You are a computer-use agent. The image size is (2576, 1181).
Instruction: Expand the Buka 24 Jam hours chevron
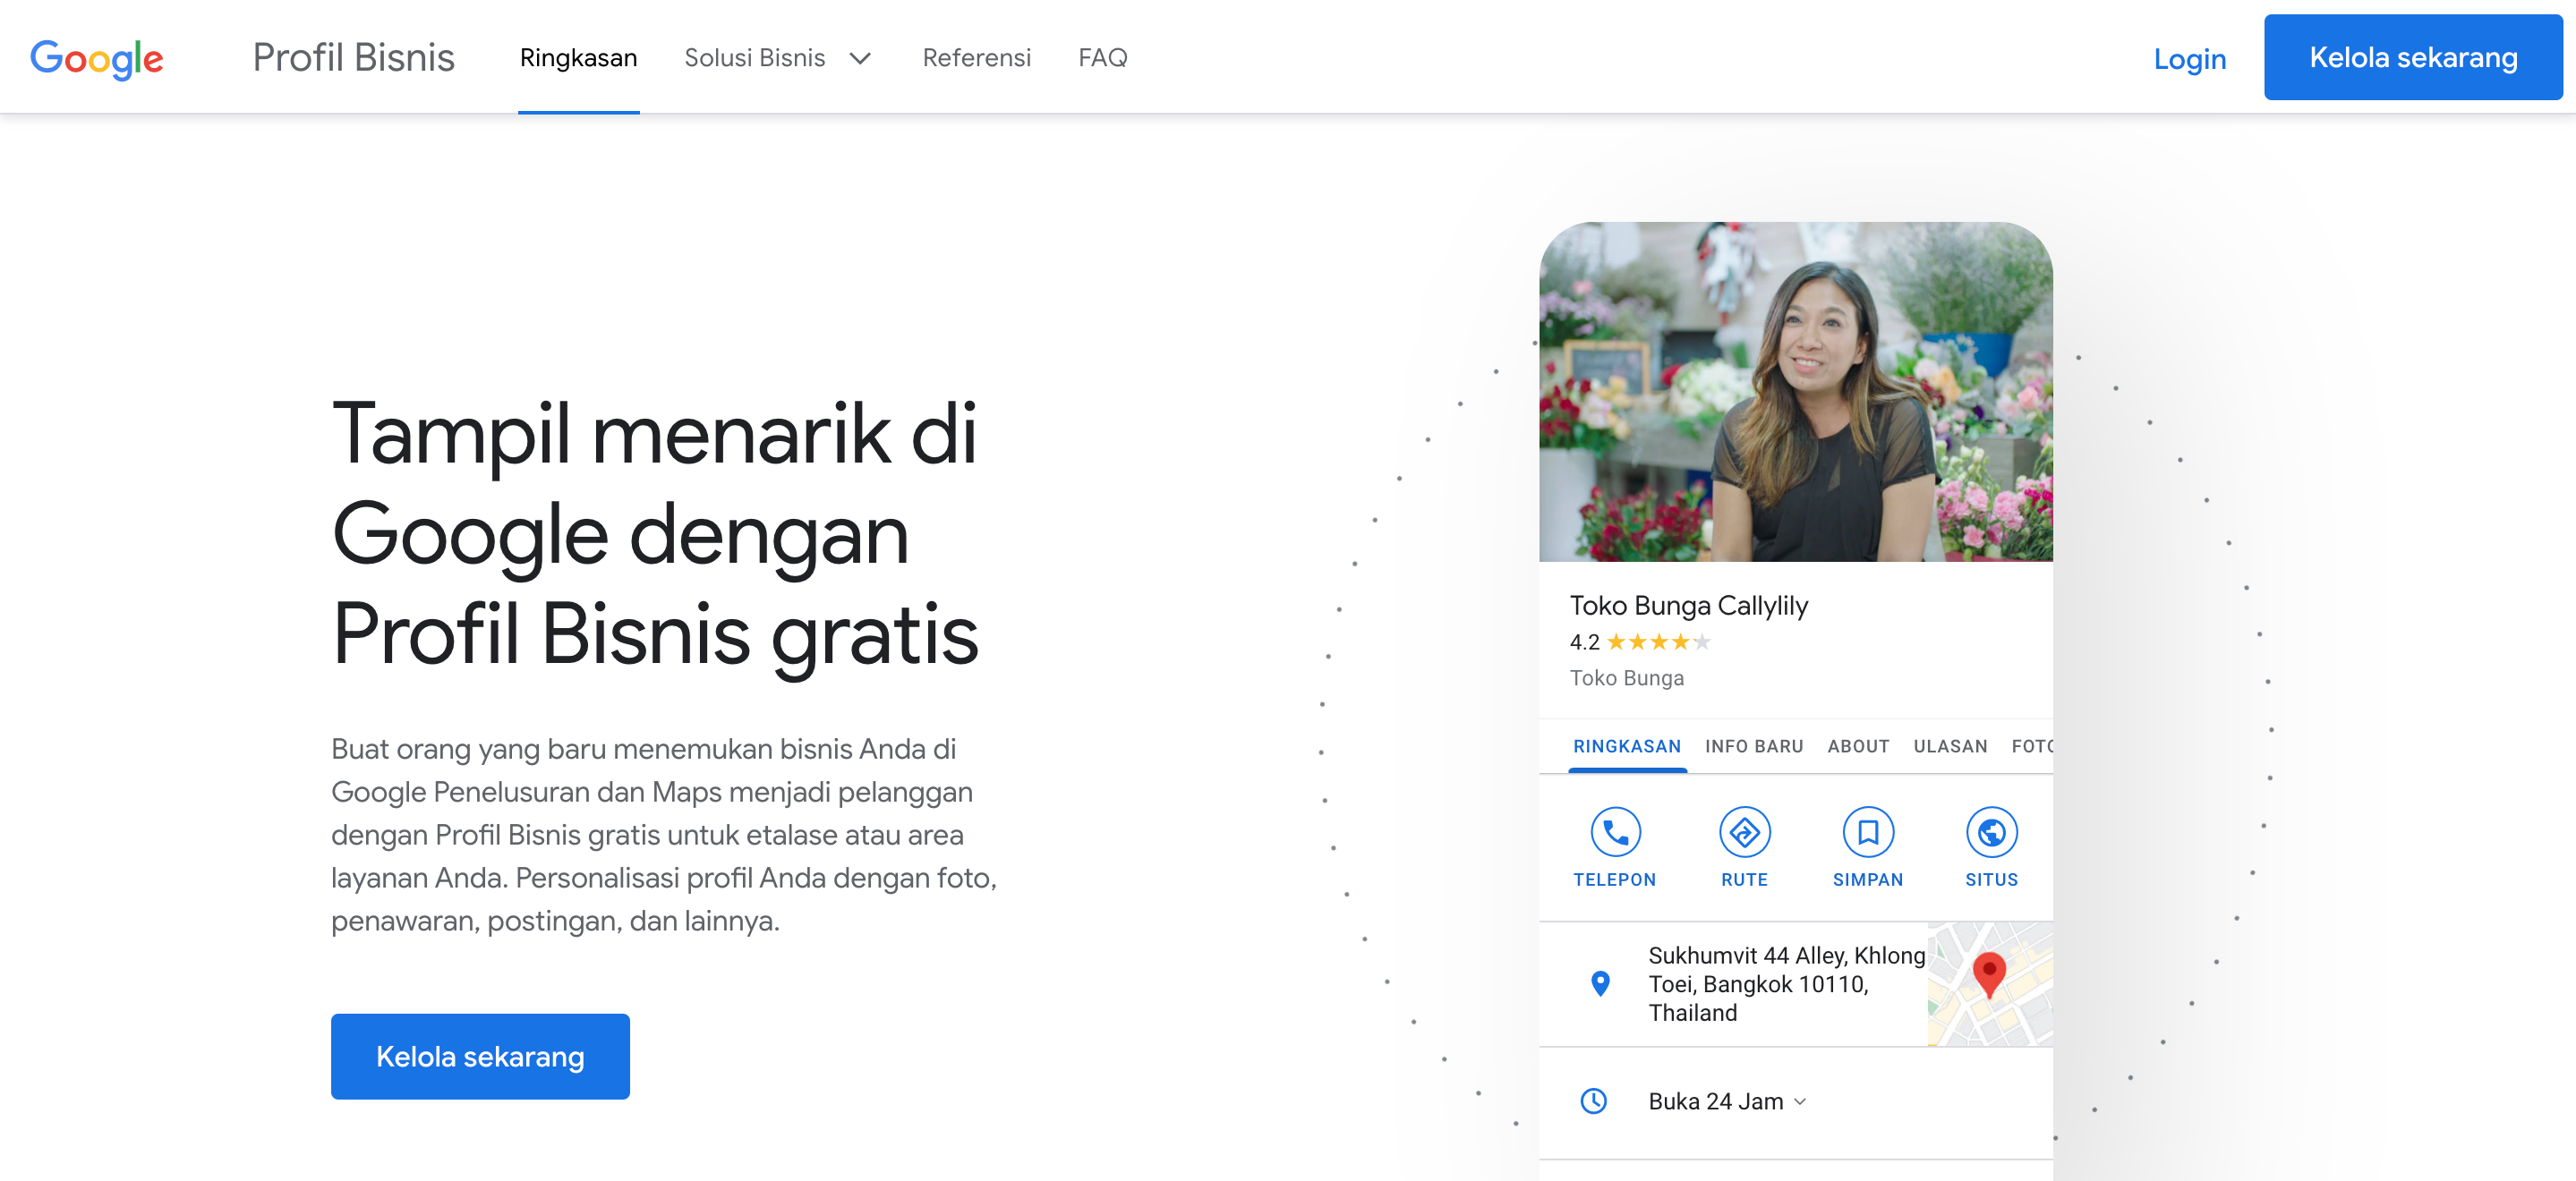[x=1800, y=1101]
